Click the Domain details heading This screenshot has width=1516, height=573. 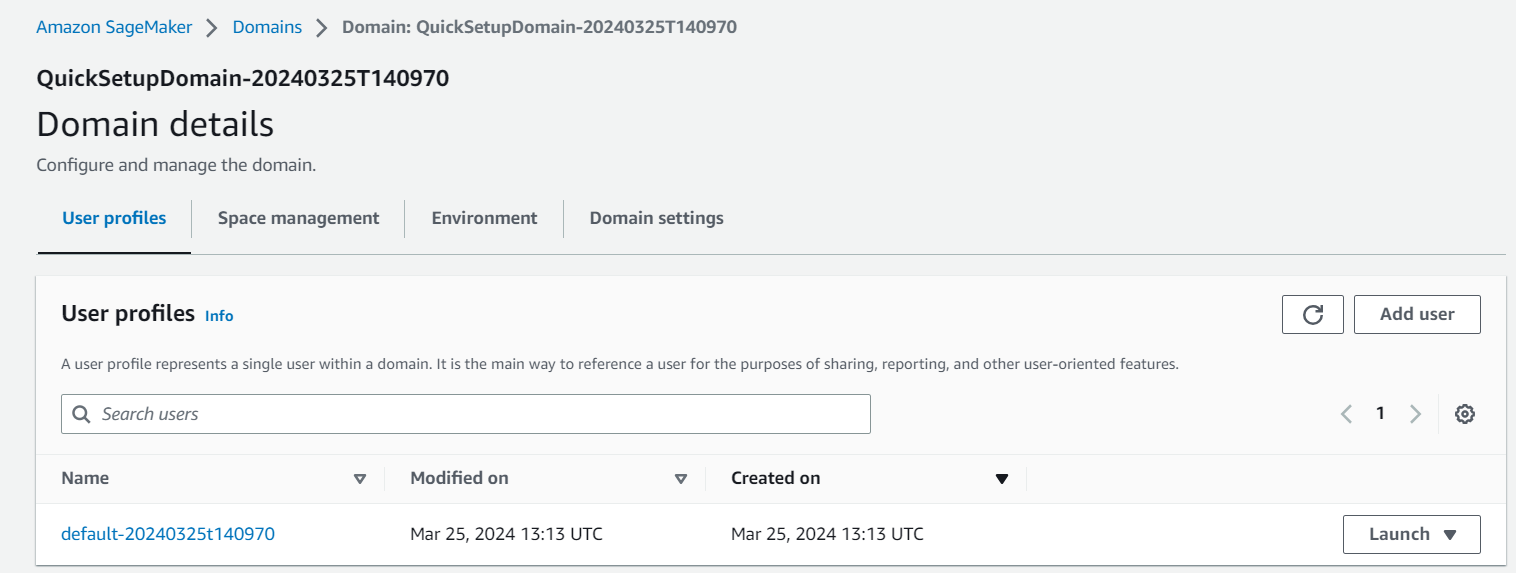pyautogui.click(x=155, y=124)
